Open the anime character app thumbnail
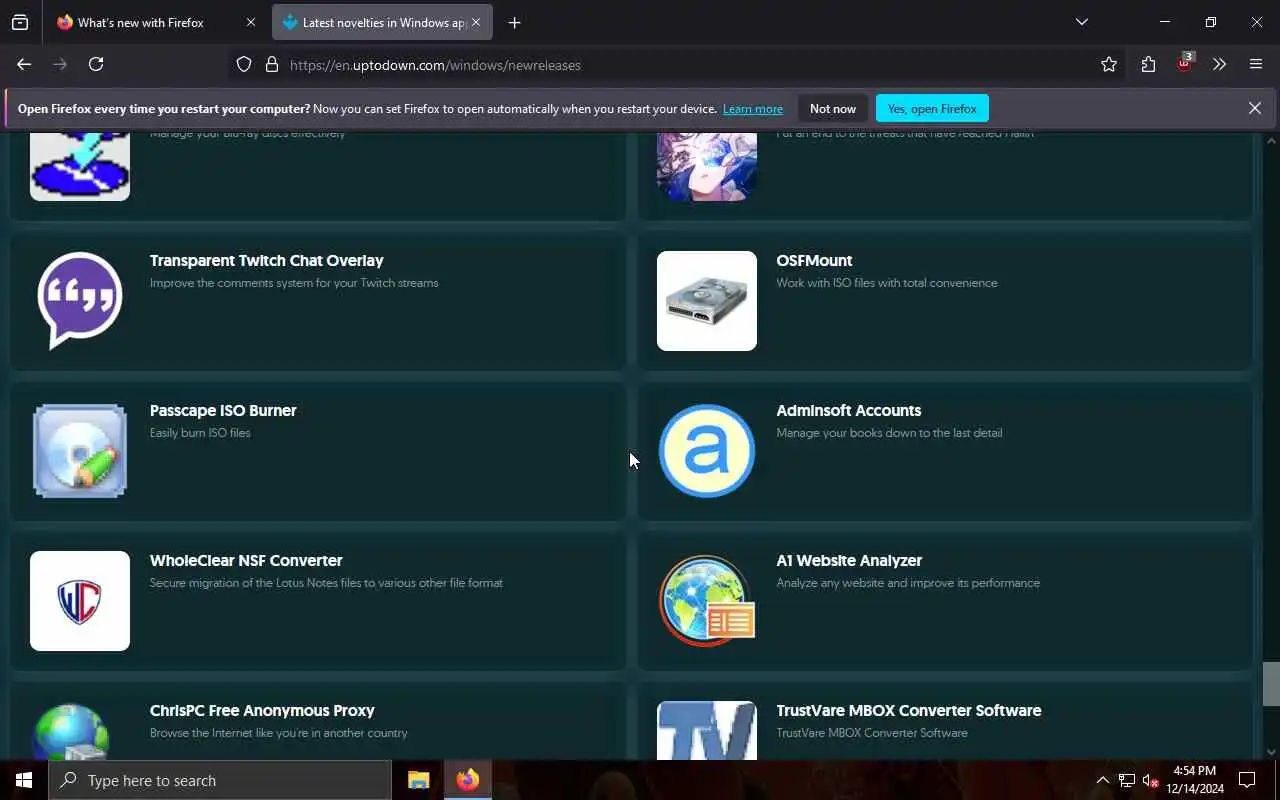The height and width of the screenshot is (800, 1280). (x=707, y=165)
